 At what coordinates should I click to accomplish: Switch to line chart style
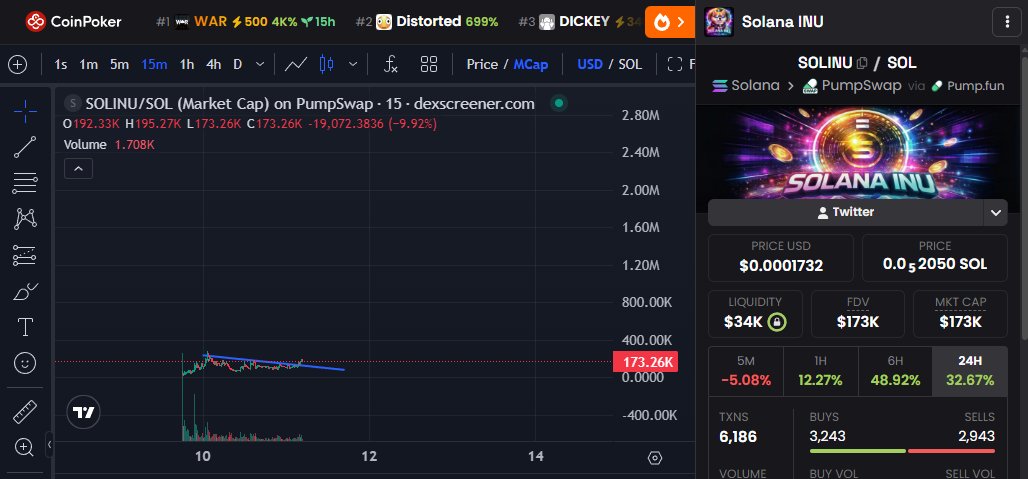[296, 64]
